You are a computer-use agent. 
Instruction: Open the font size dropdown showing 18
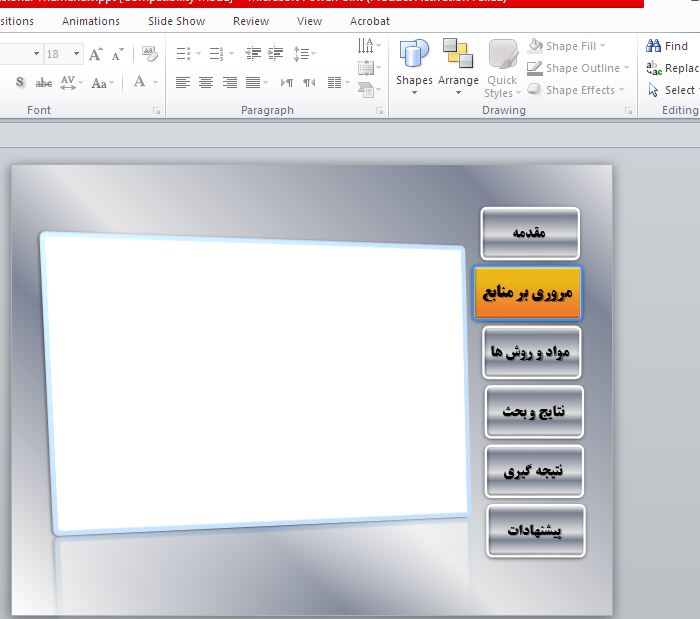[x=77, y=54]
